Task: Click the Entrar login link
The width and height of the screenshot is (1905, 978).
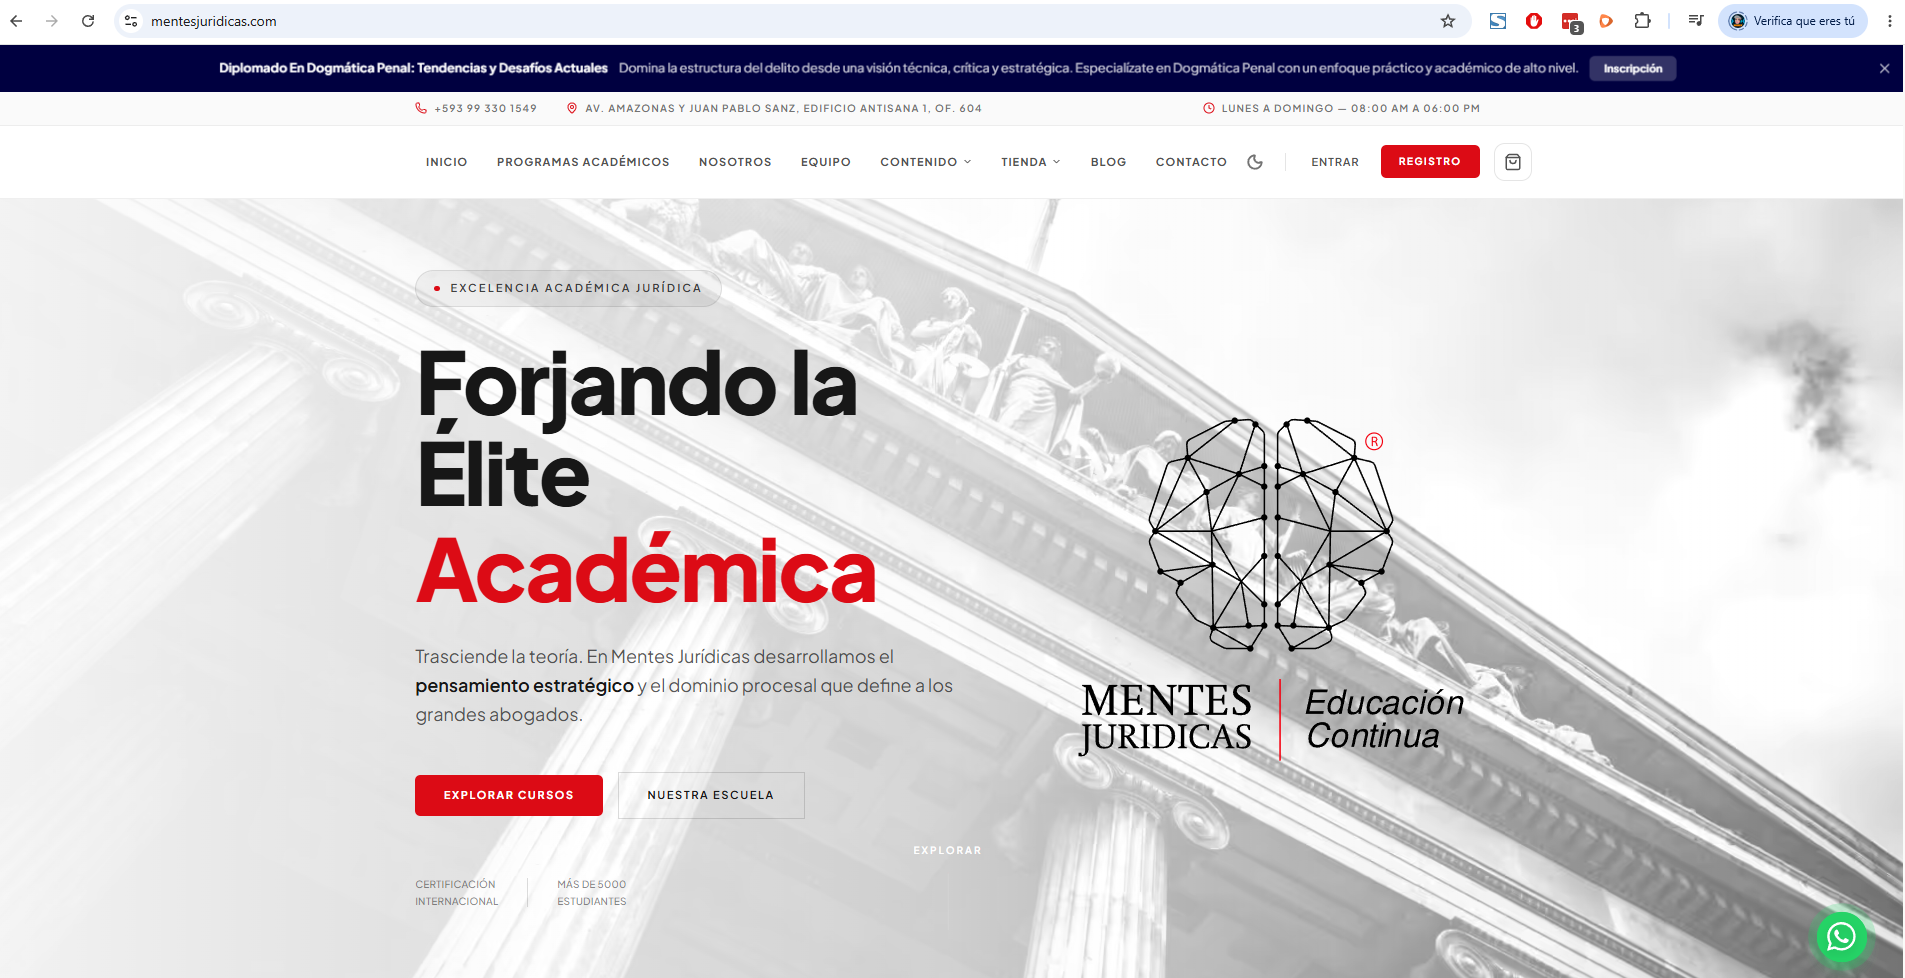Action: click(x=1335, y=162)
